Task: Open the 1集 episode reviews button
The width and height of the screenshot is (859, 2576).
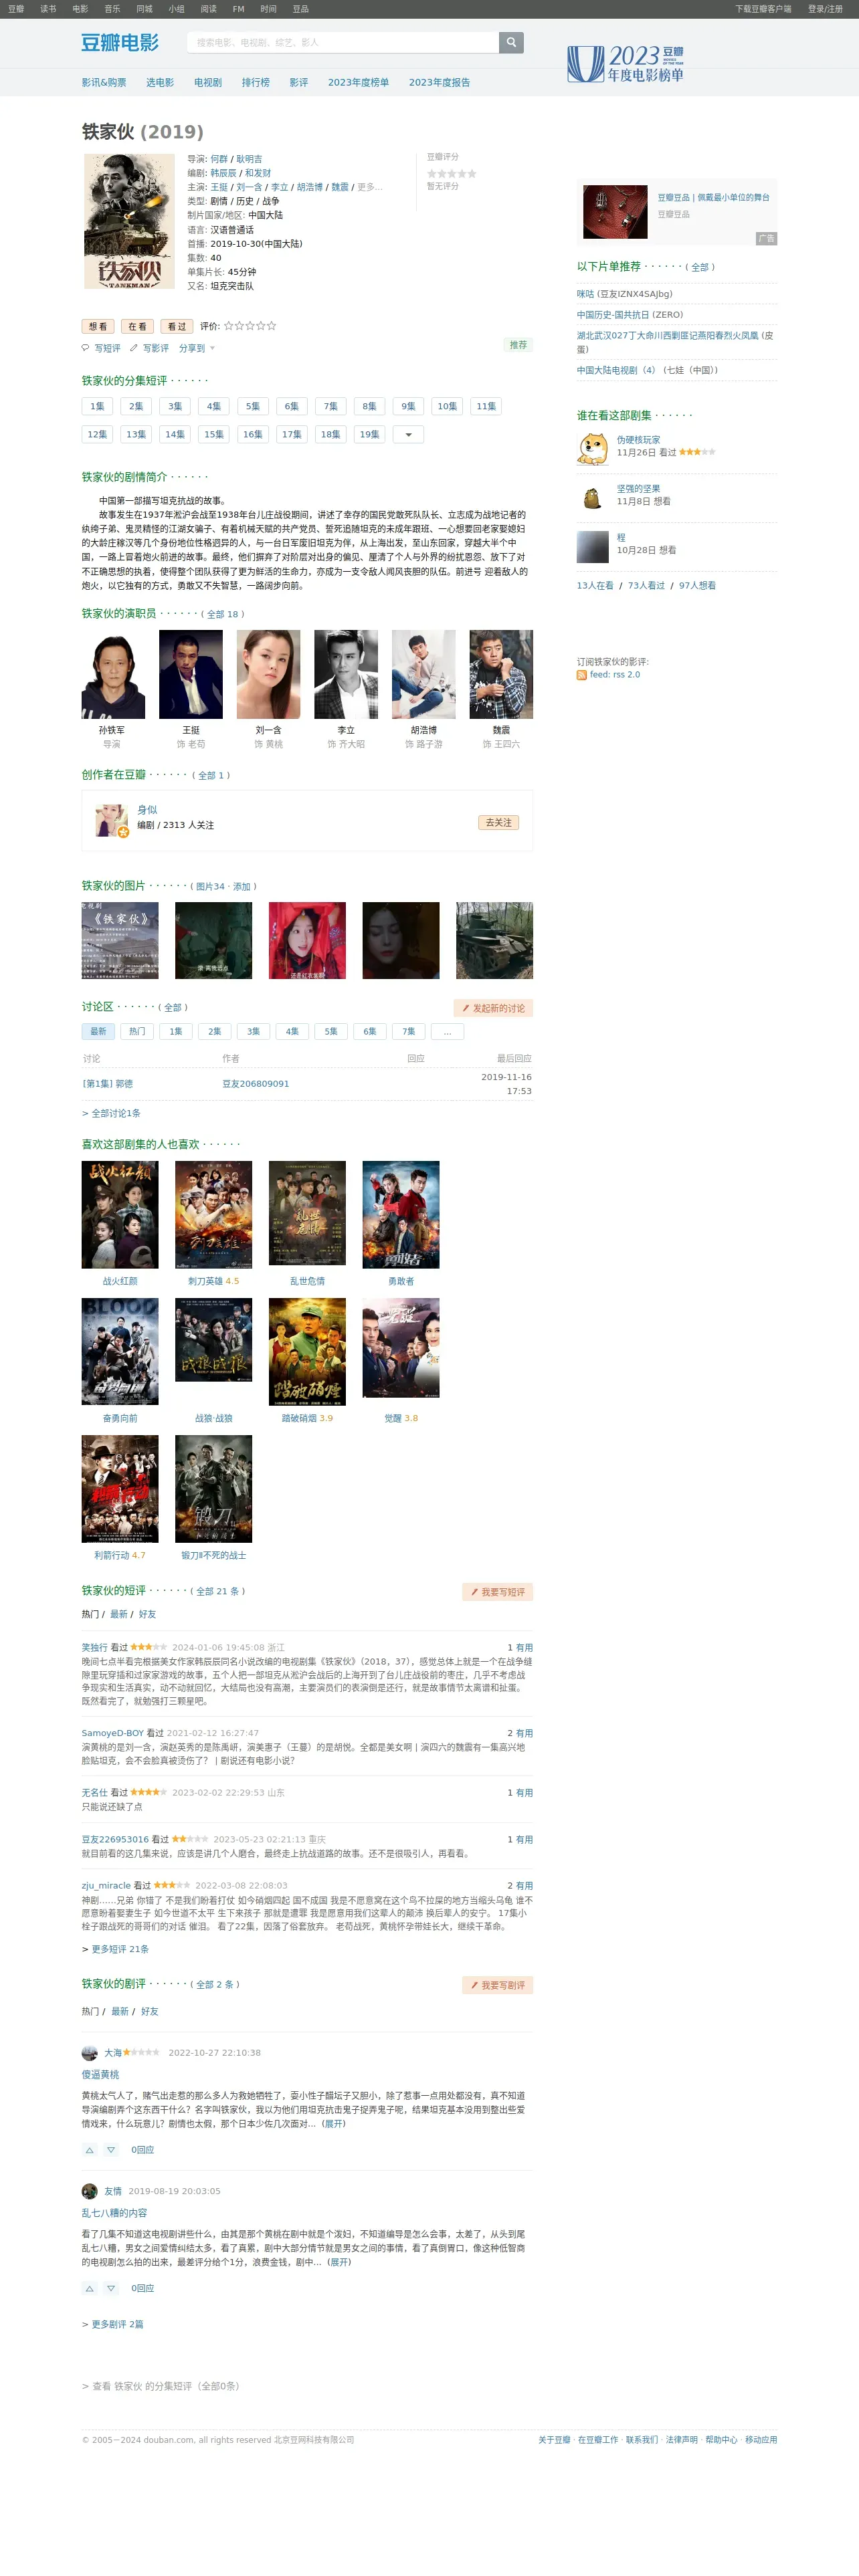Action: tap(97, 406)
